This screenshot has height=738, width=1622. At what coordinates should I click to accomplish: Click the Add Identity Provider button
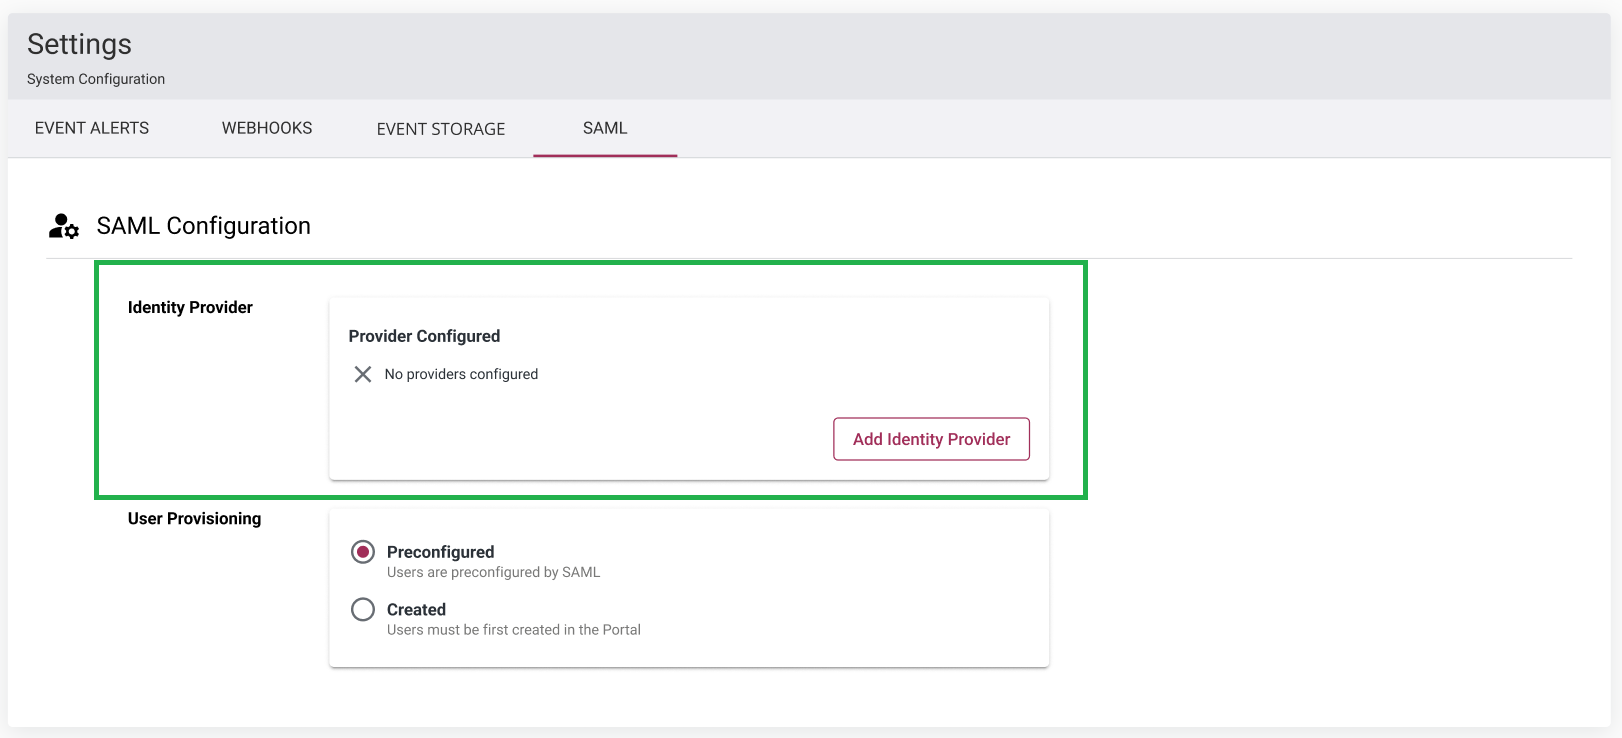tap(932, 439)
